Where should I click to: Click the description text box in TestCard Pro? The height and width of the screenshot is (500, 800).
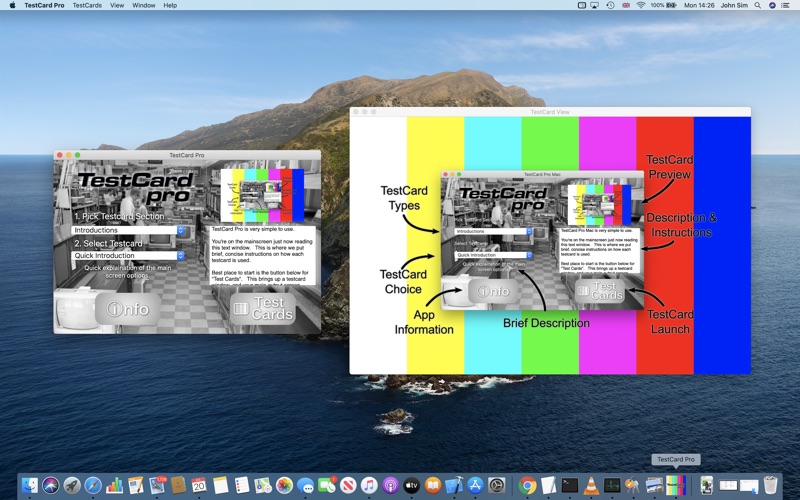coord(263,256)
